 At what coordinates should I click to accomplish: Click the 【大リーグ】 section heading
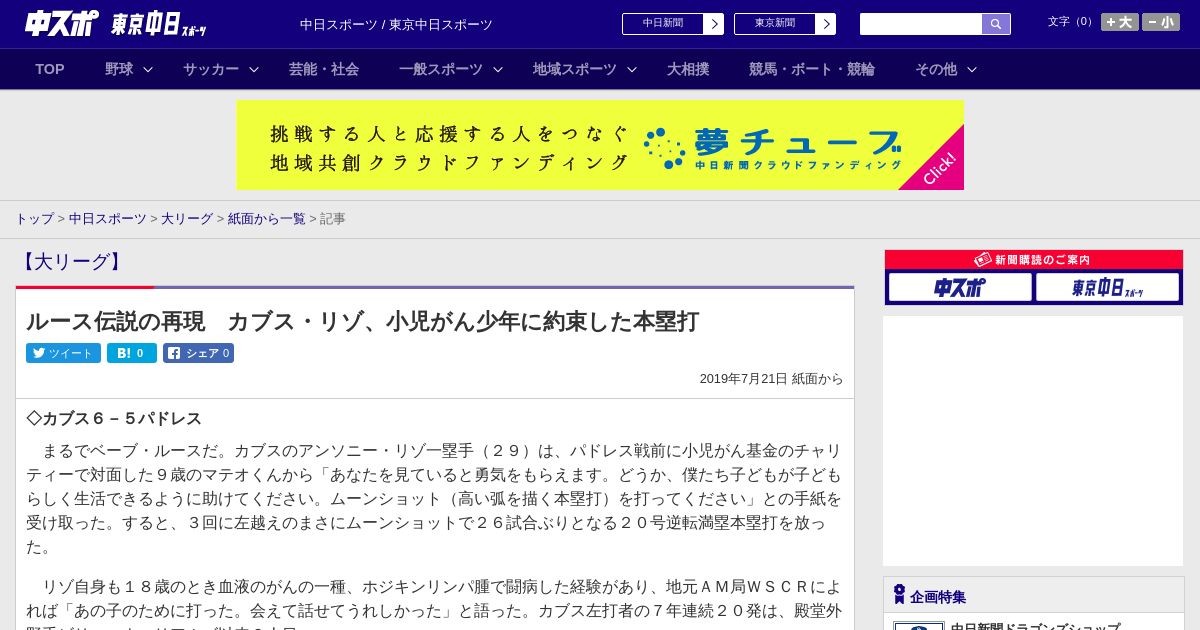click(x=71, y=262)
